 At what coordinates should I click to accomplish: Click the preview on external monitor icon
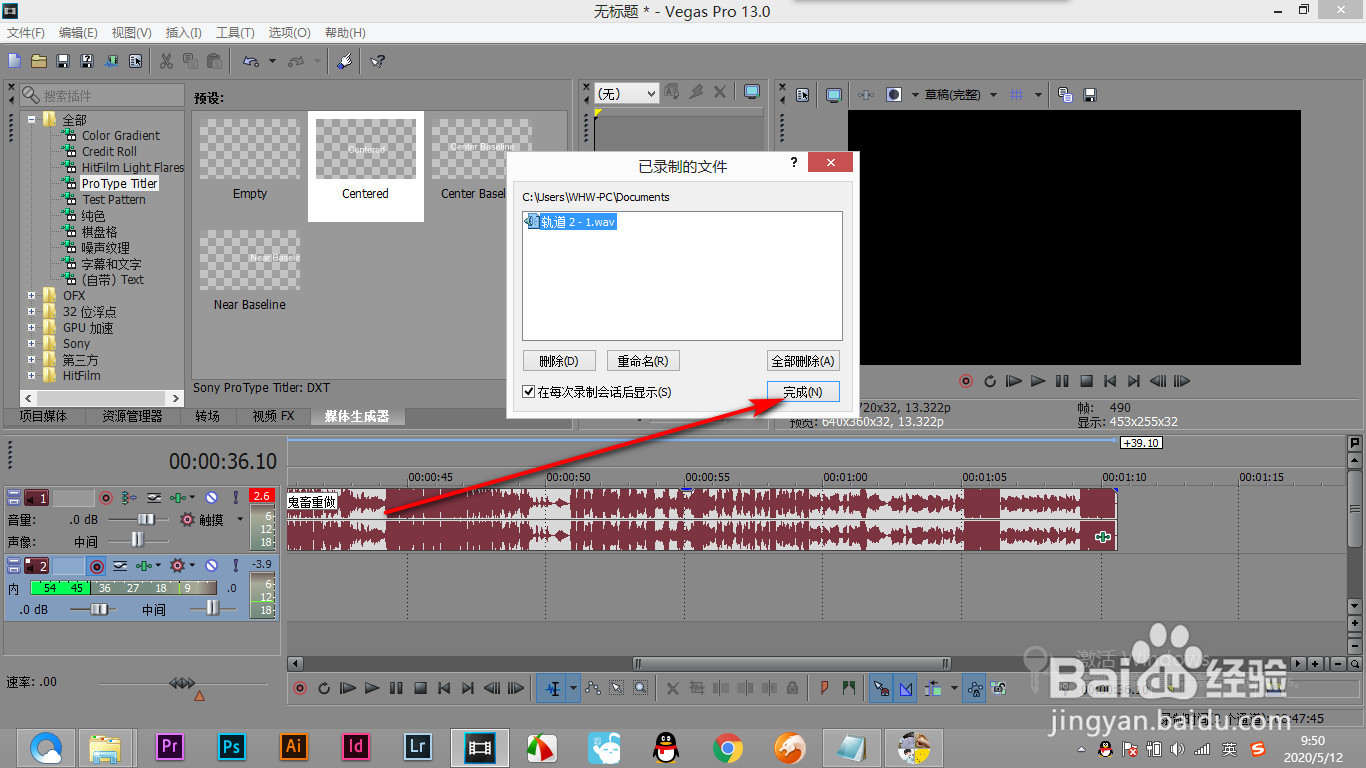(833, 95)
